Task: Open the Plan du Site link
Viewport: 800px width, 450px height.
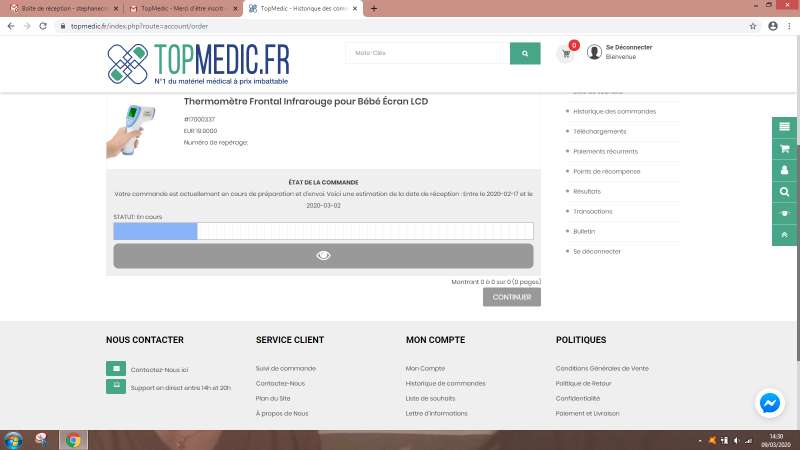Action: point(273,398)
